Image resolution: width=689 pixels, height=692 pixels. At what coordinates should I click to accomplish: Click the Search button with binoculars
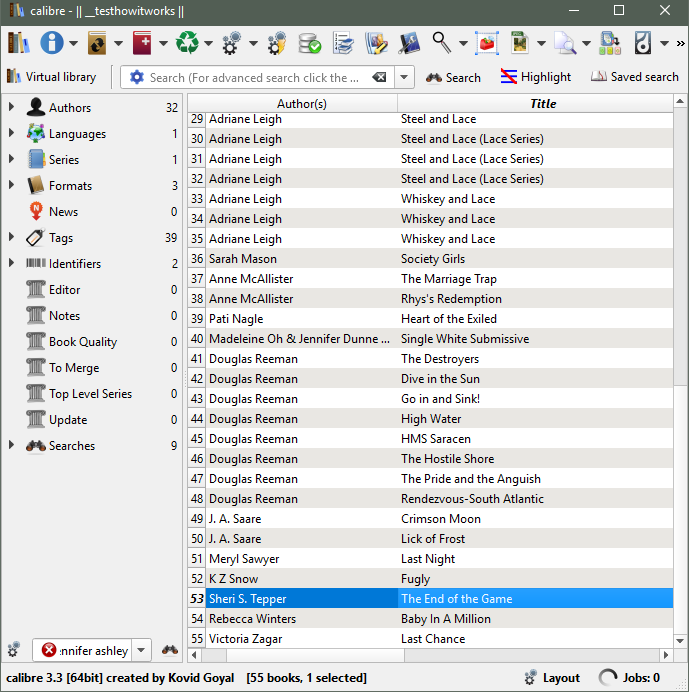point(453,78)
